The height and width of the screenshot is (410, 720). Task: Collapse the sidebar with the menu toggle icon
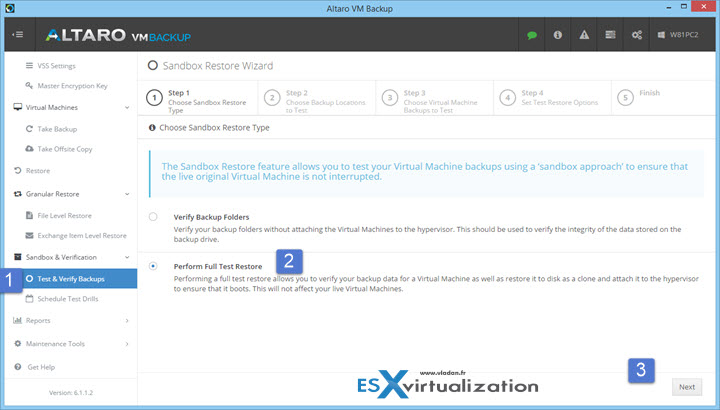18,34
